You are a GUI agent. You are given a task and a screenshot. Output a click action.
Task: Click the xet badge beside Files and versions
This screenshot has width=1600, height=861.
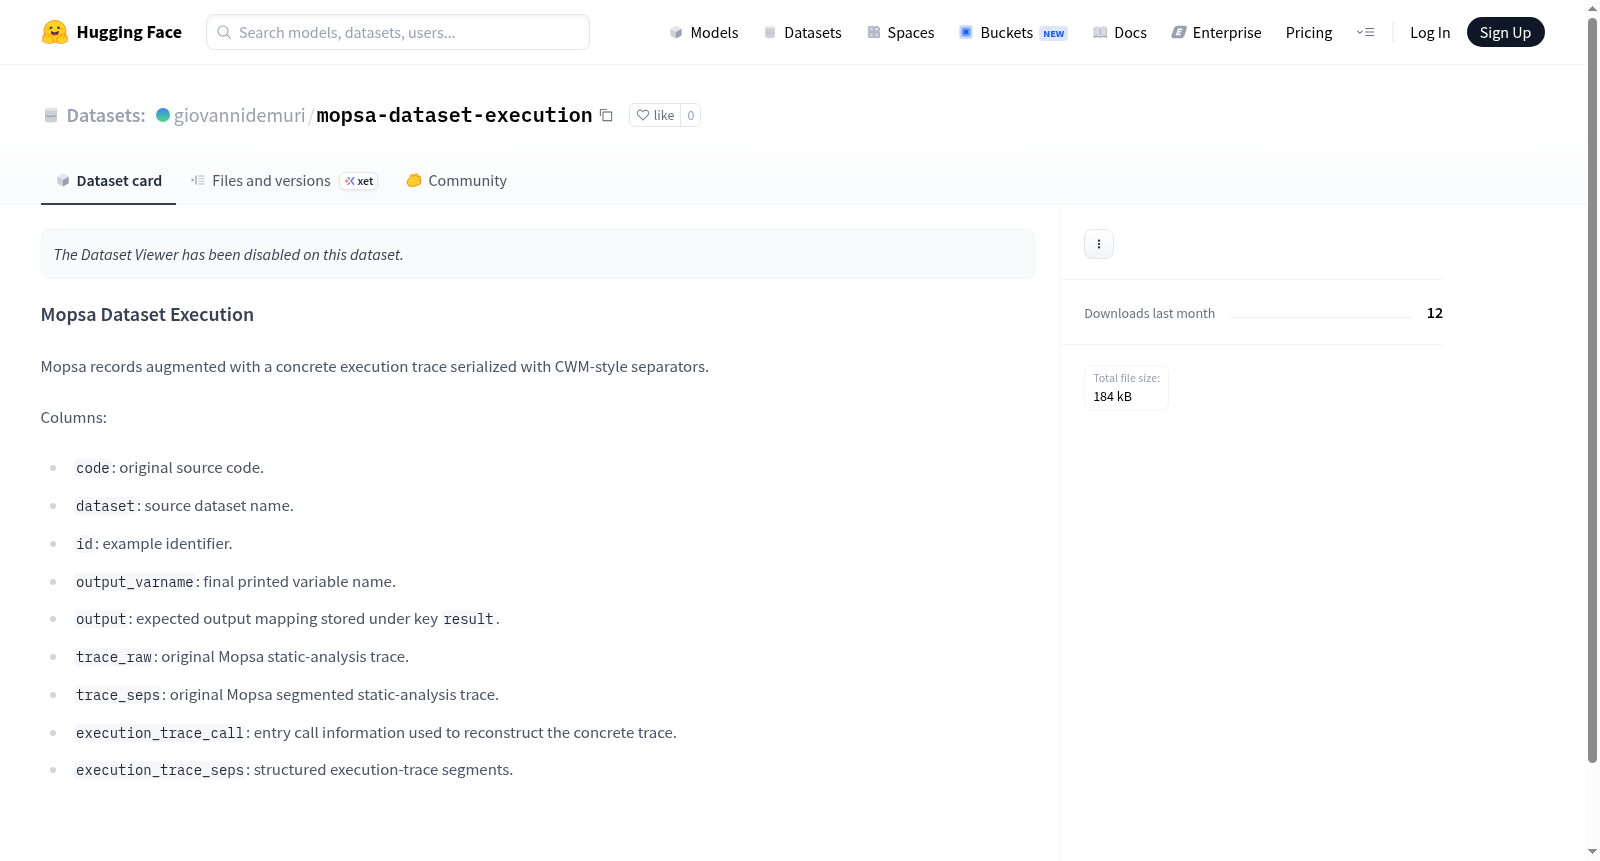359,181
